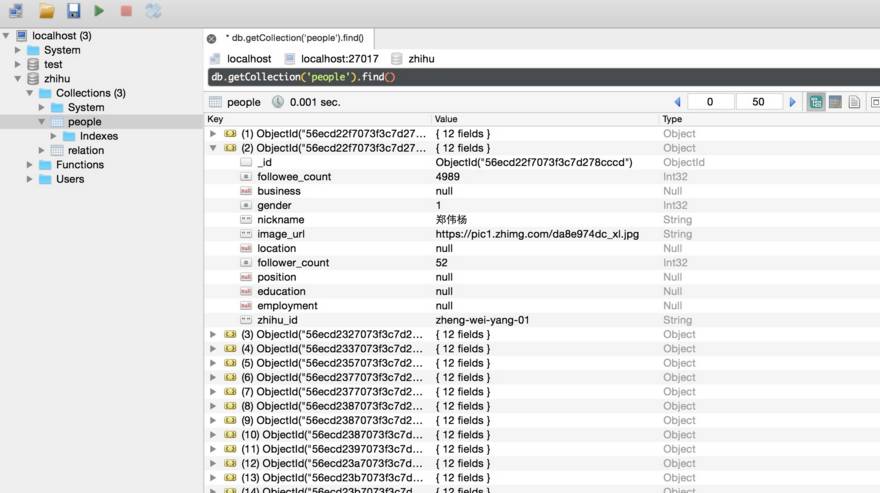
Task: Select the relation collection in sidebar
Action: pos(85,151)
